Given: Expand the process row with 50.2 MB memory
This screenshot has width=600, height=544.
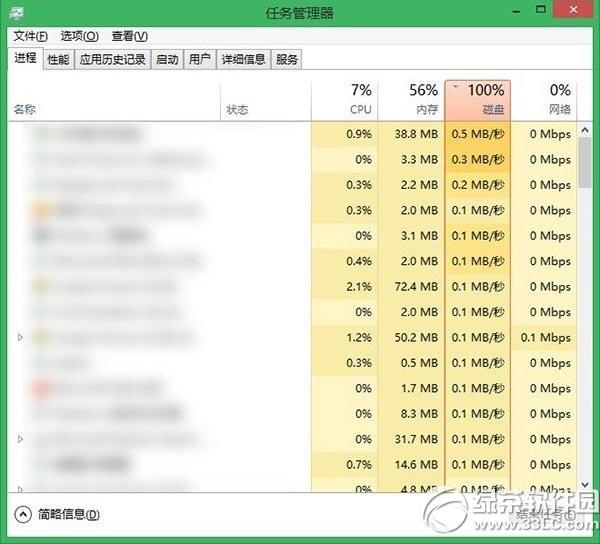Looking at the screenshot, I should pos(20,337).
